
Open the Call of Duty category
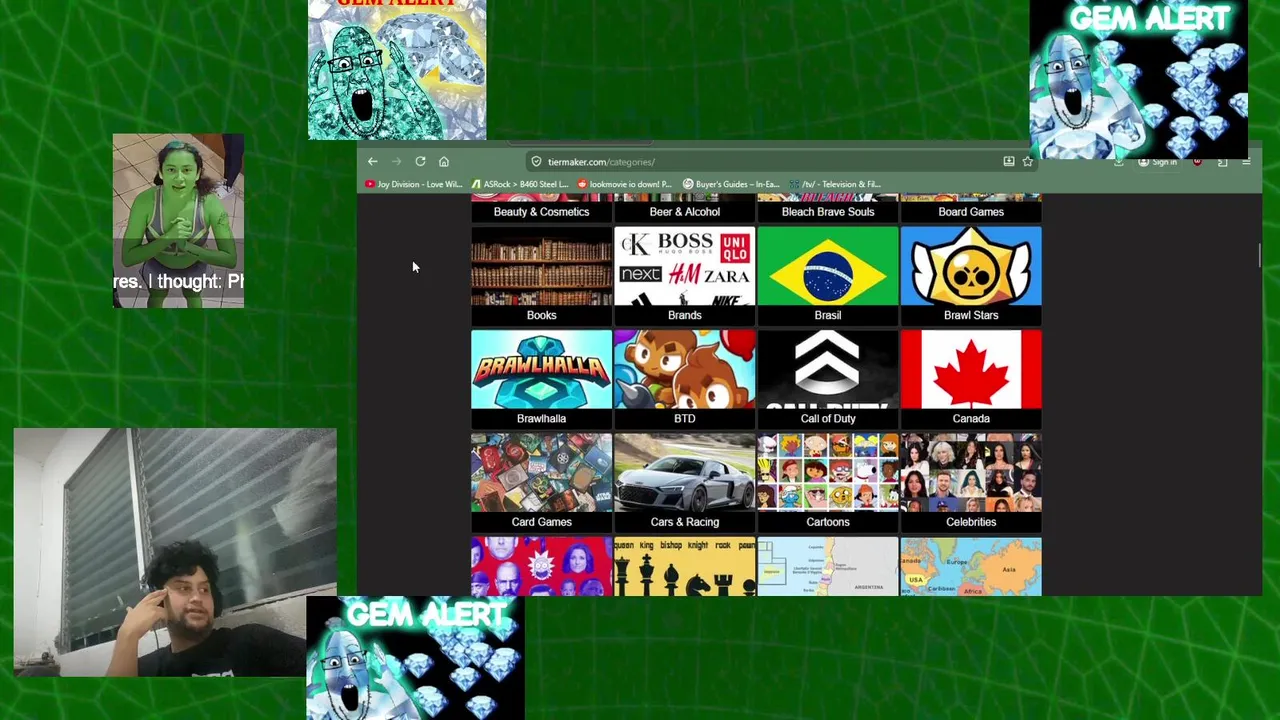click(x=828, y=379)
